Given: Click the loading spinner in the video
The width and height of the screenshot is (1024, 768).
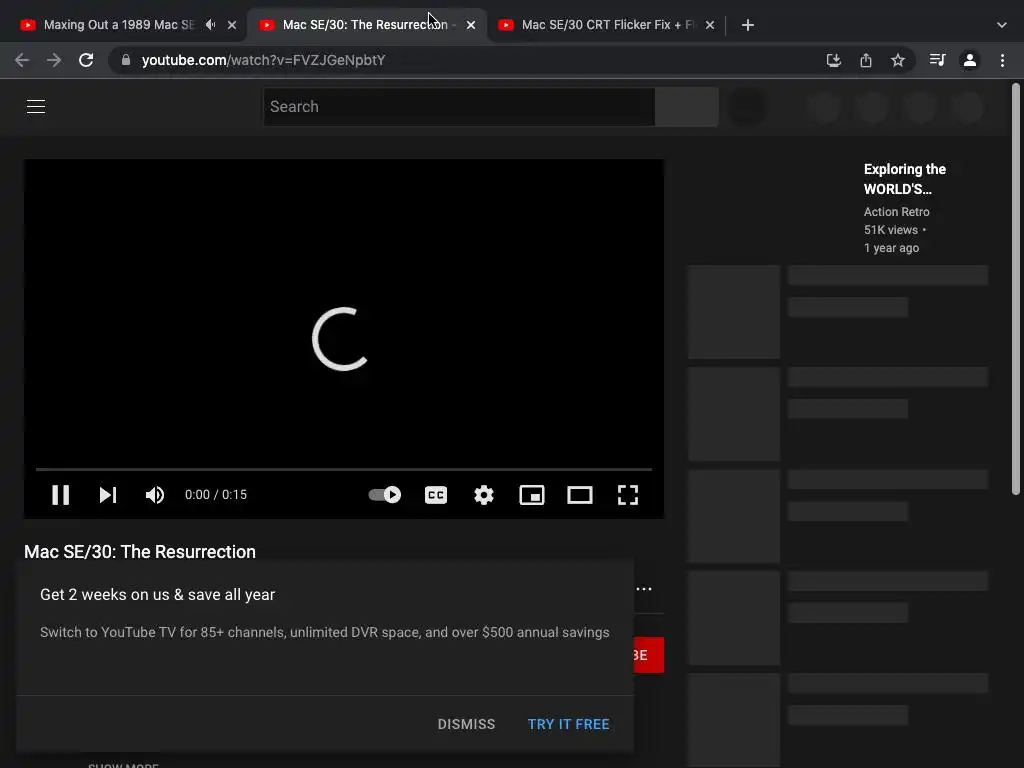Looking at the screenshot, I should click(340, 339).
